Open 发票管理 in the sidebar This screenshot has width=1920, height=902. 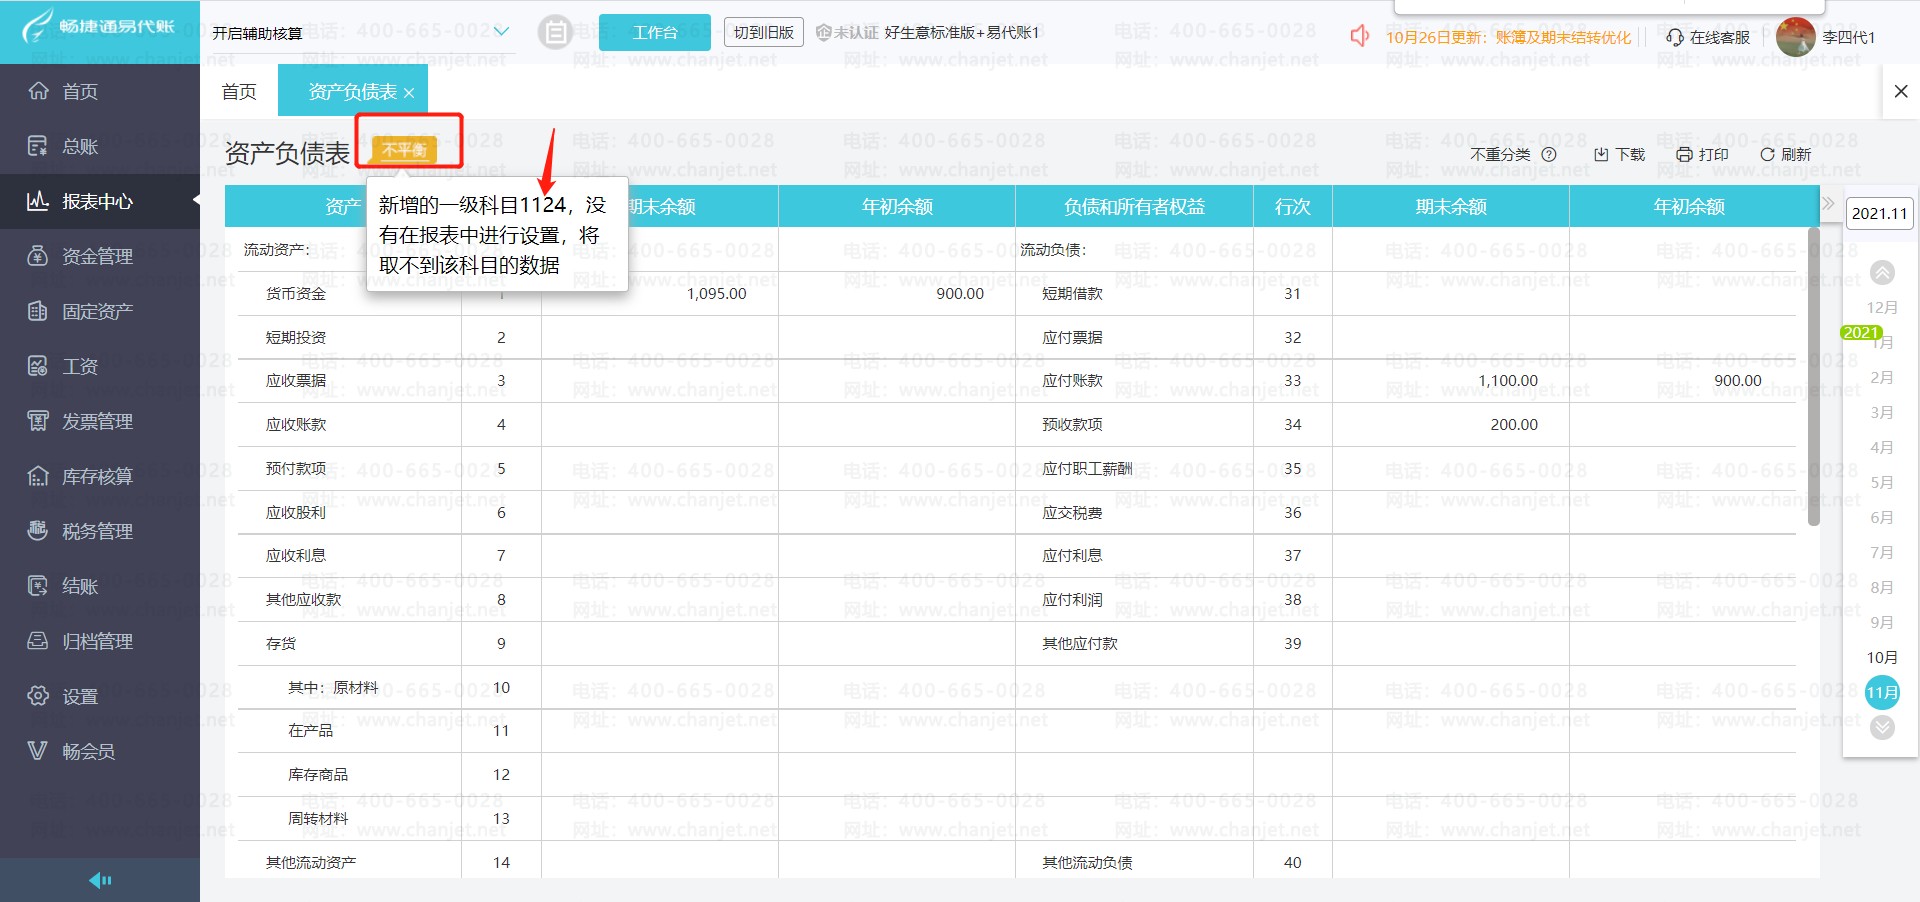tap(100, 421)
